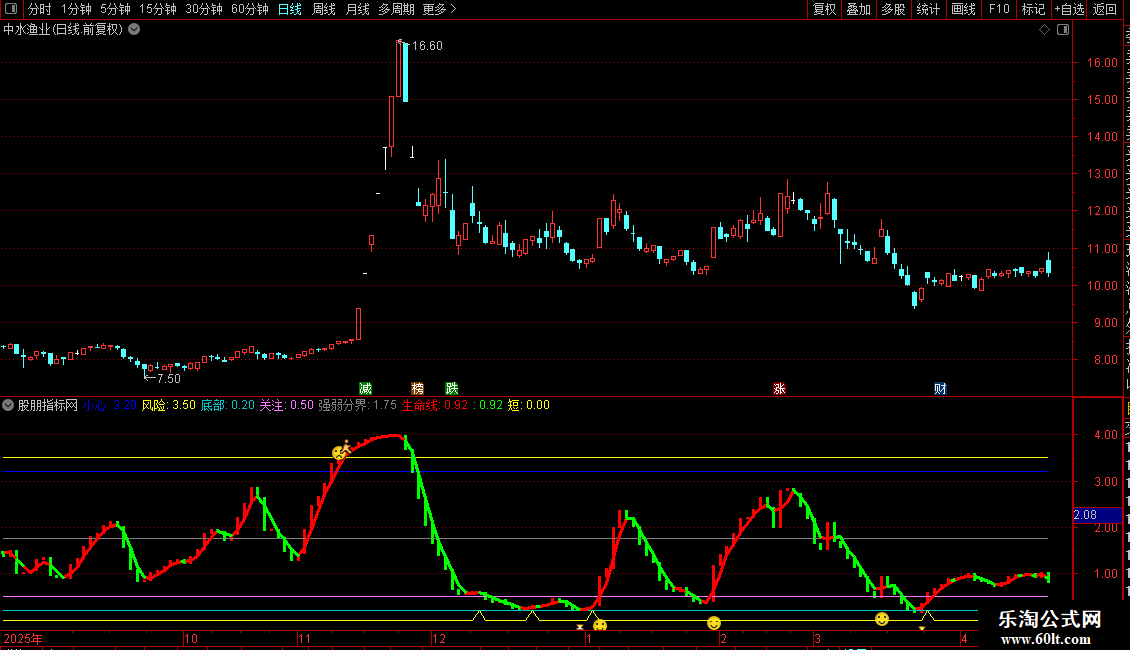Image resolution: width=1130 pixels, height=650 pixels.
Task: Select the 1分钟 period
Action: [x=76, y=9]
